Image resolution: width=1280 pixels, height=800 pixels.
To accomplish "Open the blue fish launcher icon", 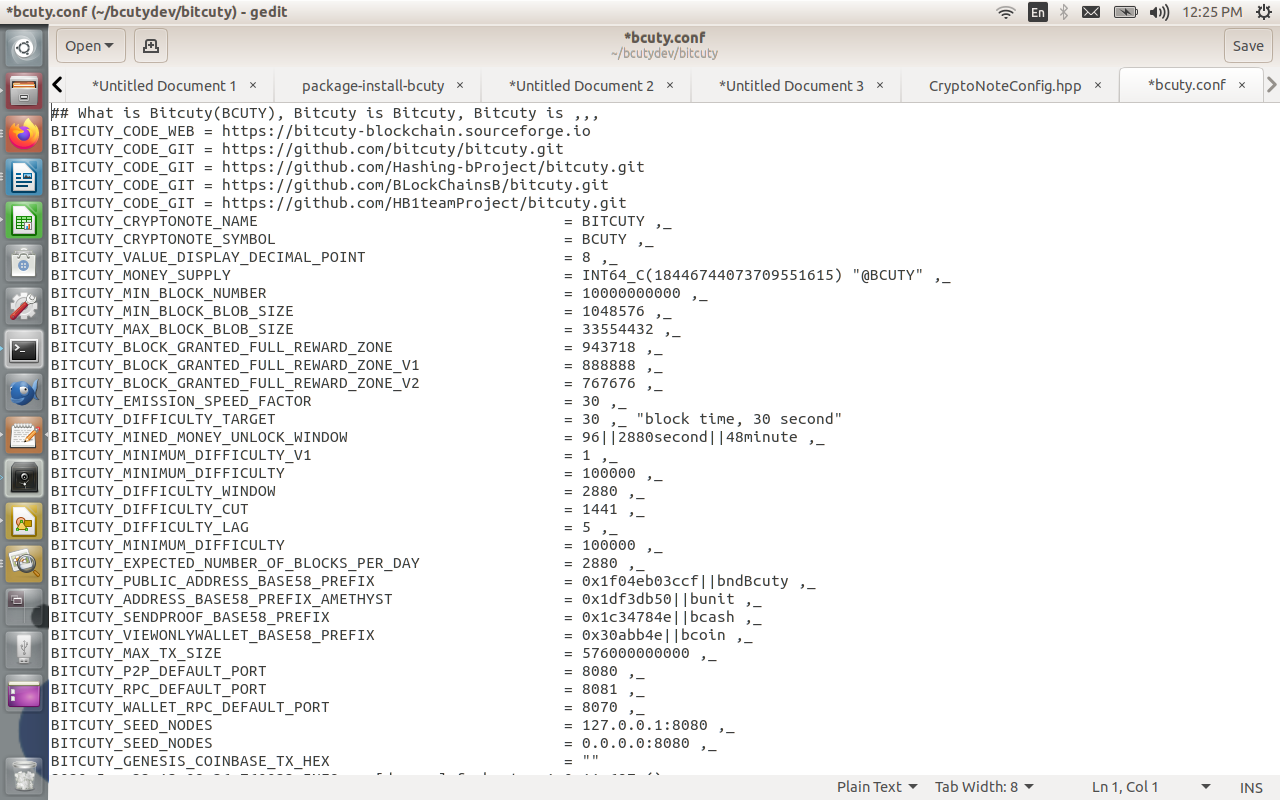I will click(24, 393).
